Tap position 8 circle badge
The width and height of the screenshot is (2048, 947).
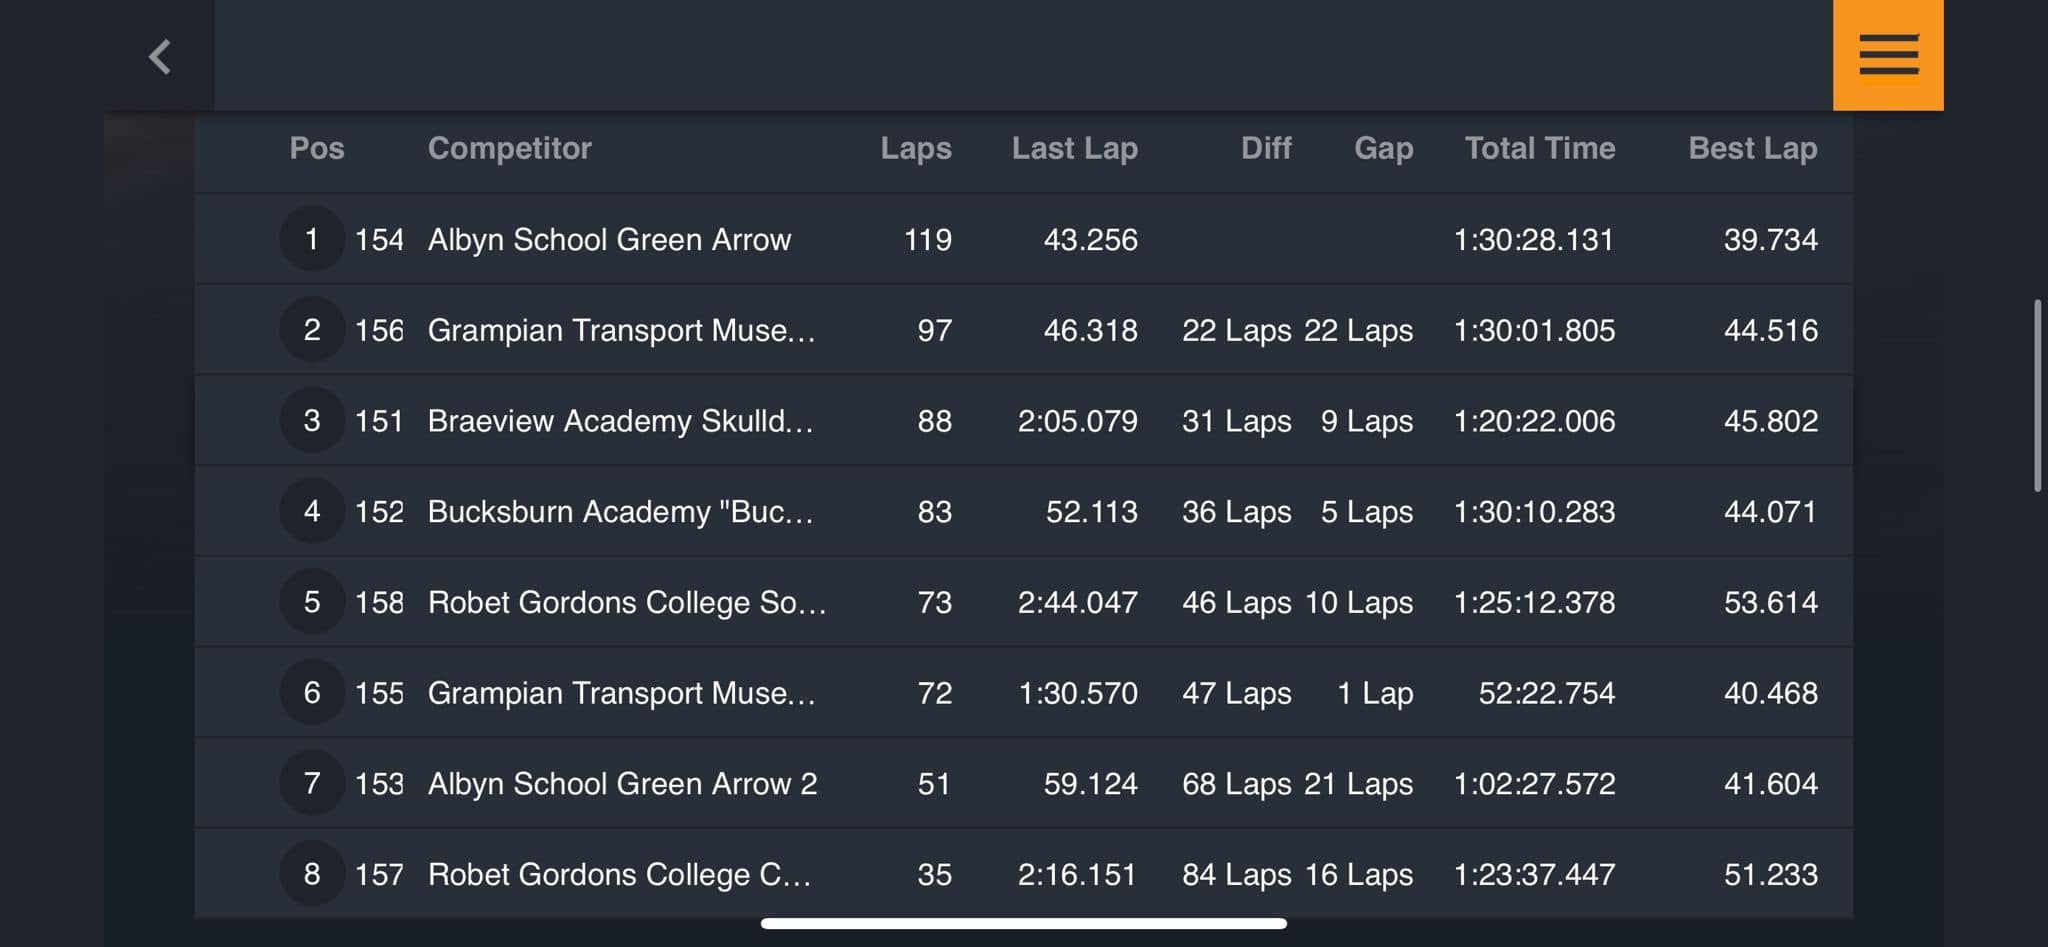(x=312, y=874)
